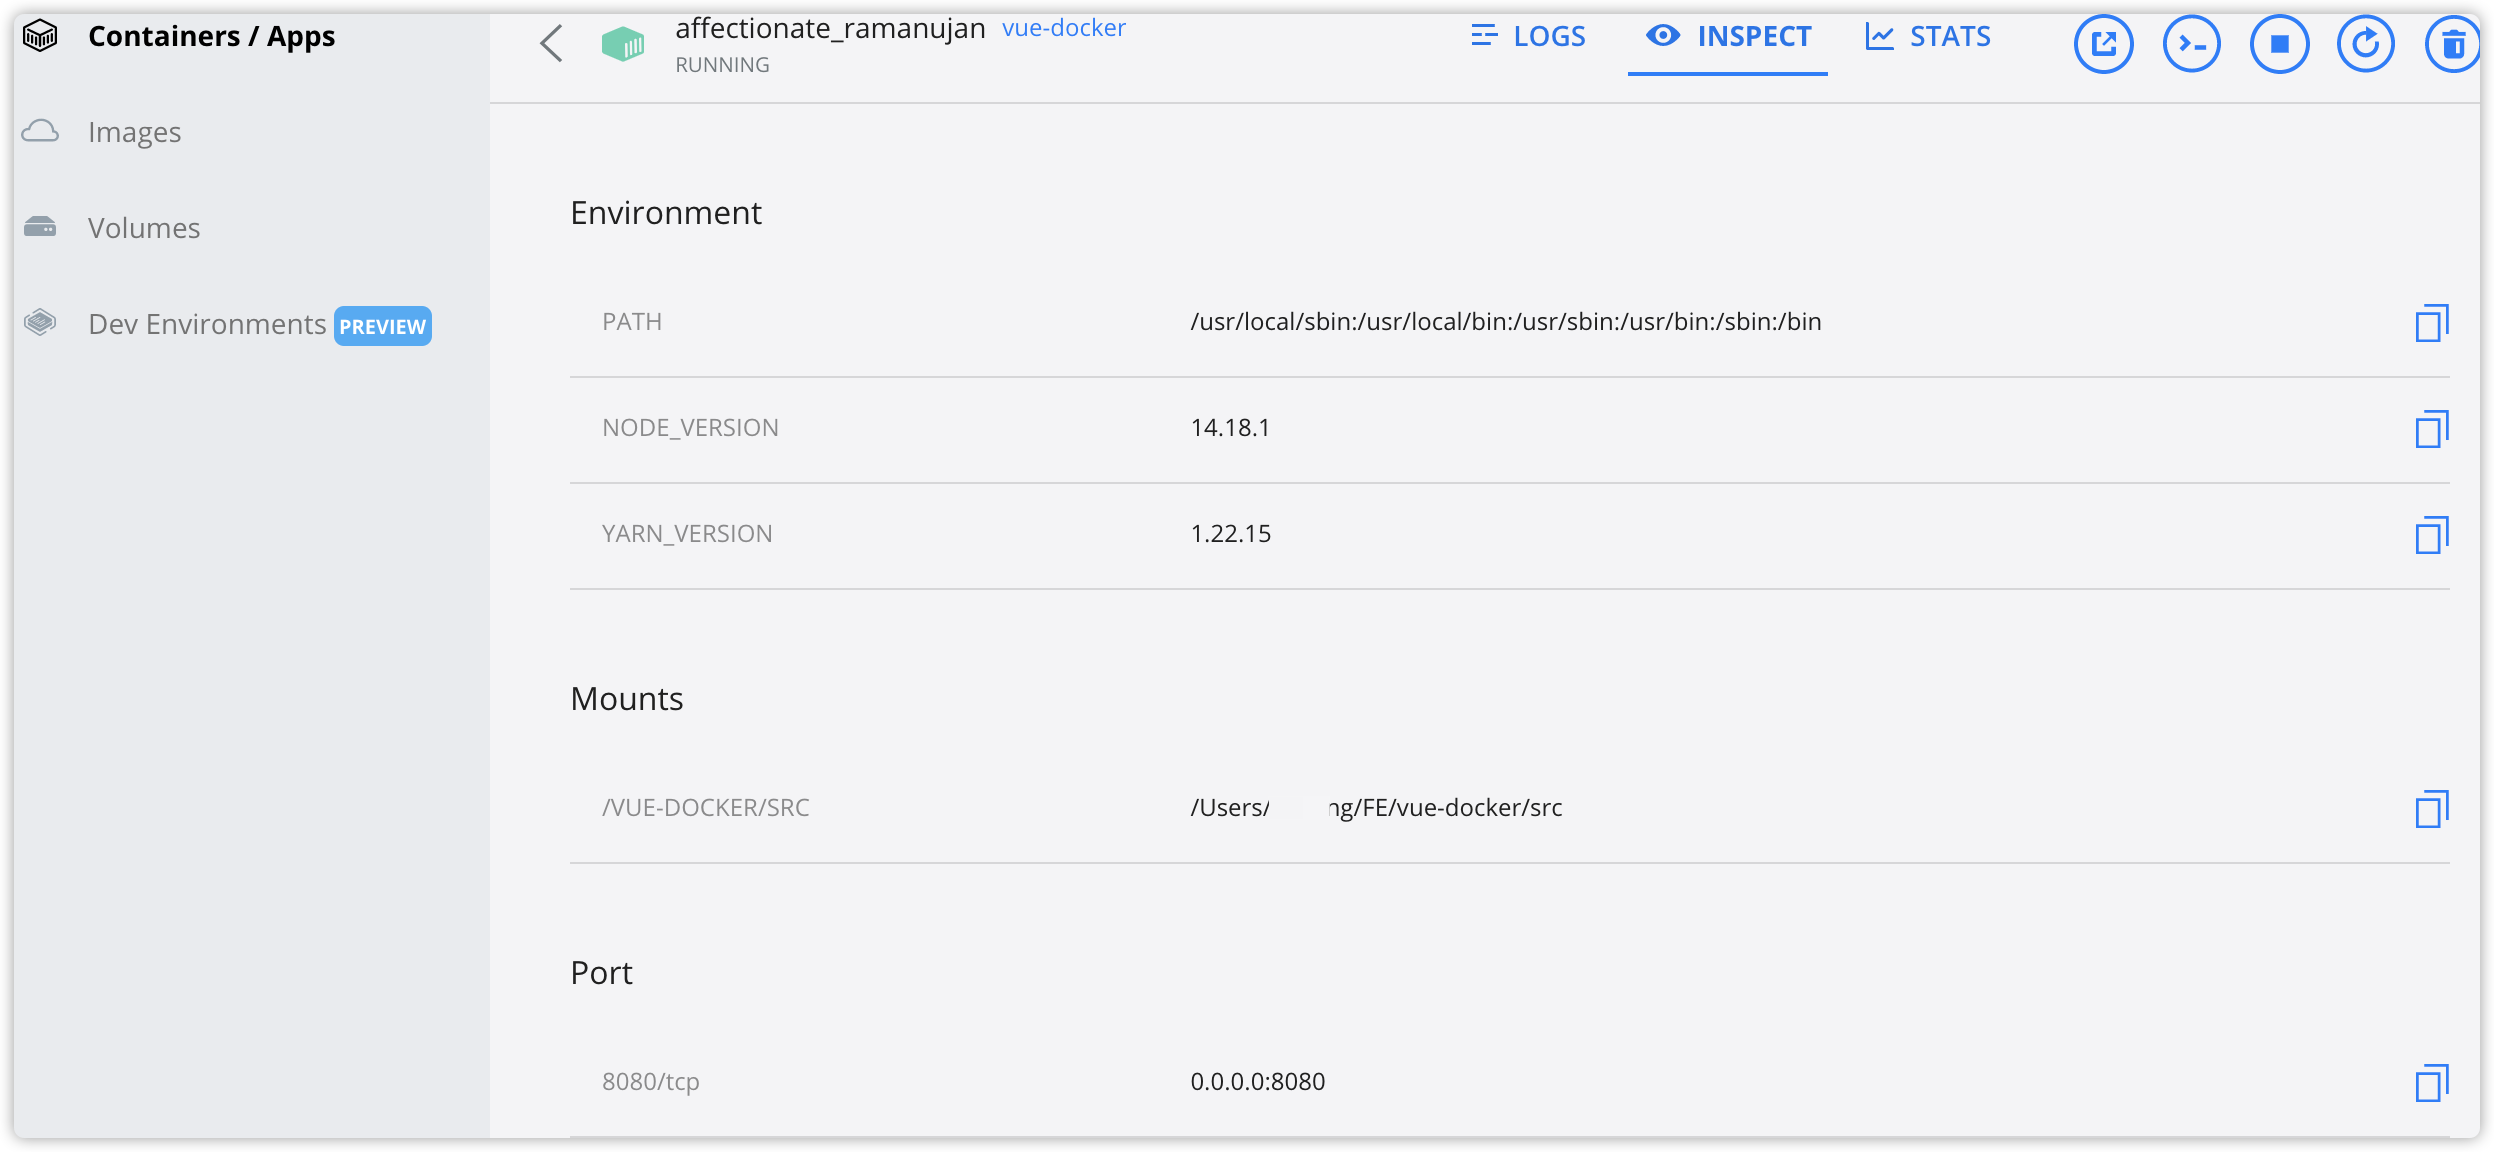The height and width of the screenshot is (1152, 2494).
Task: Click the open in browser icon
Action: (2103, 44)
